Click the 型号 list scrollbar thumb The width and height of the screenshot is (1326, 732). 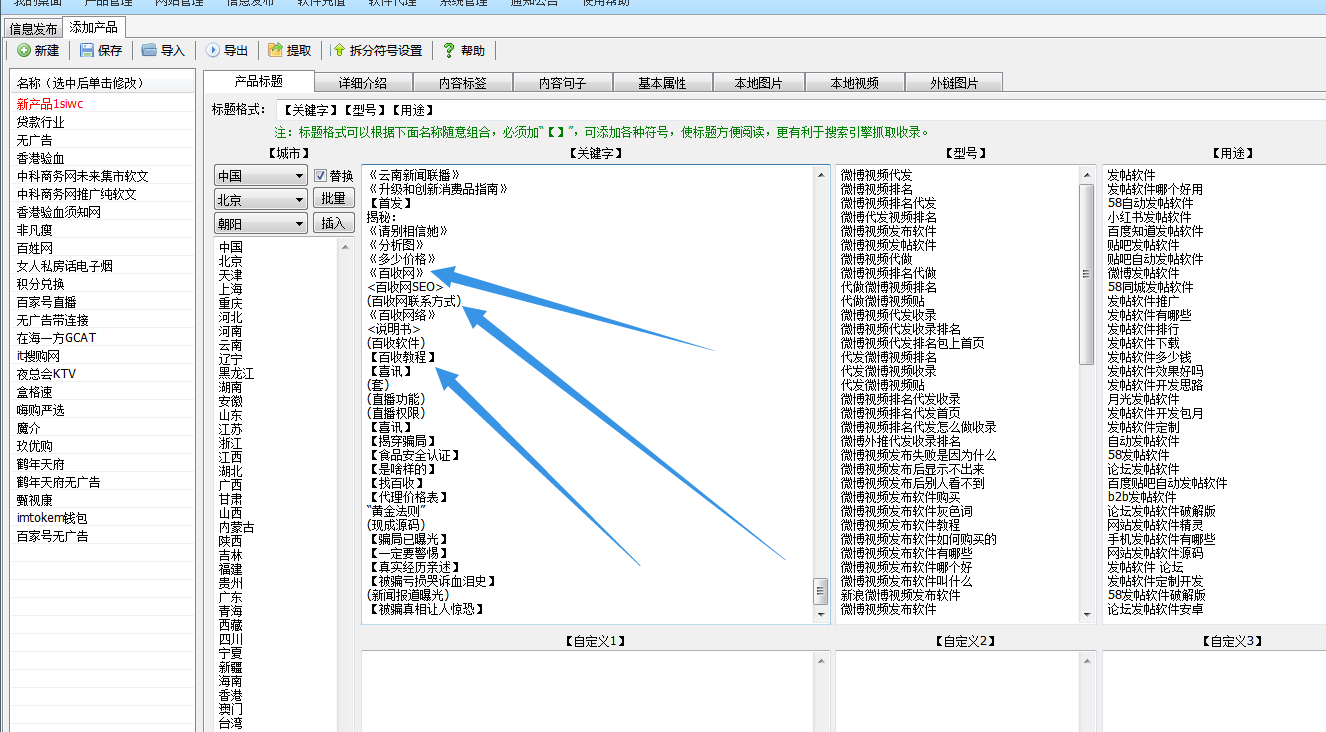pos(1086,274)
